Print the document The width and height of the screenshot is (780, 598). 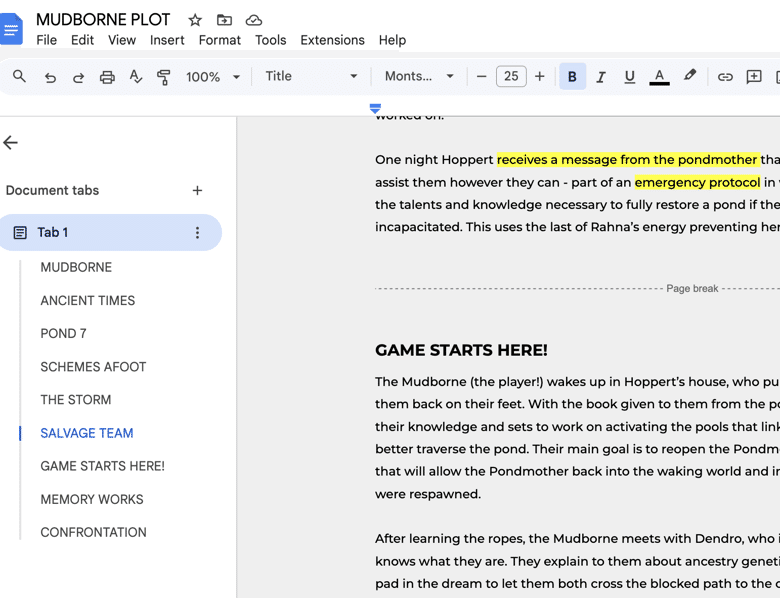(x=107, y=77)
